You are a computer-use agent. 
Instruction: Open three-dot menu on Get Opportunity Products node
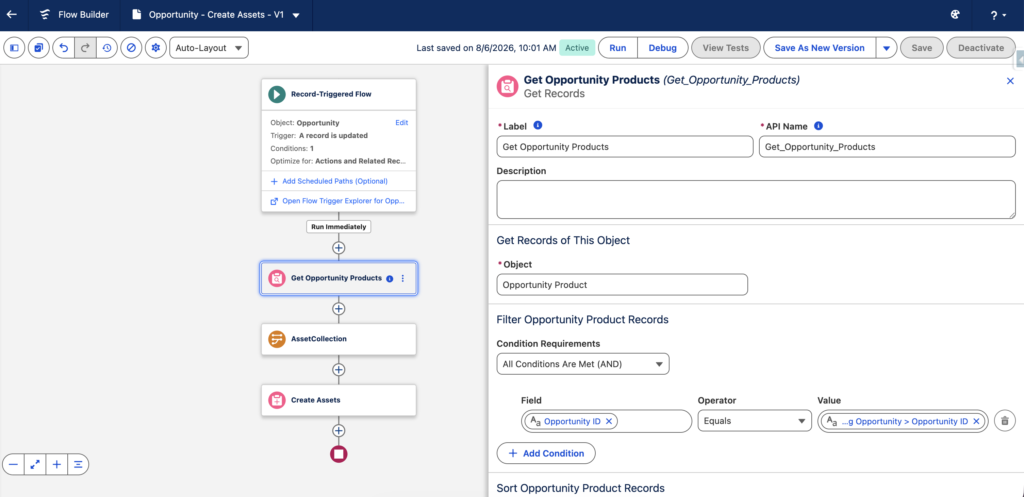tap(402, 278)
